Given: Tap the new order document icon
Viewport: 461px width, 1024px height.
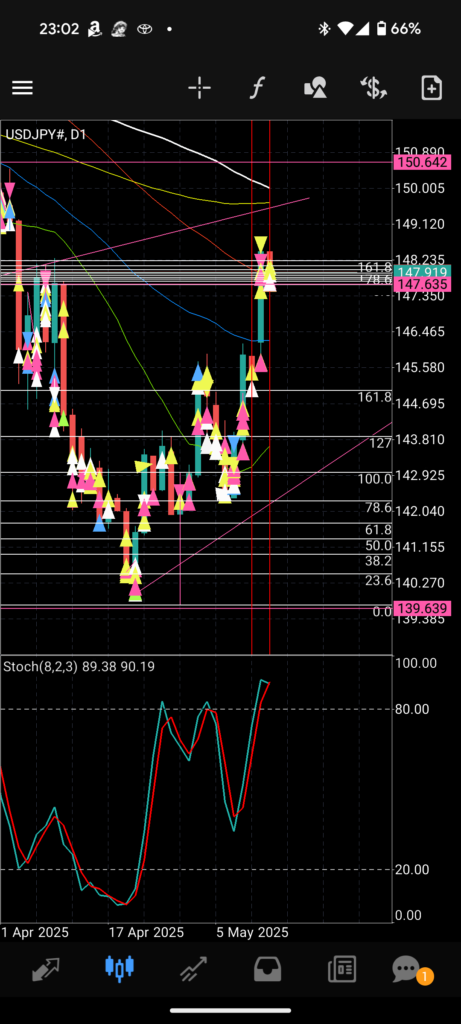Looking at the screenshot, I should point(432,88).
